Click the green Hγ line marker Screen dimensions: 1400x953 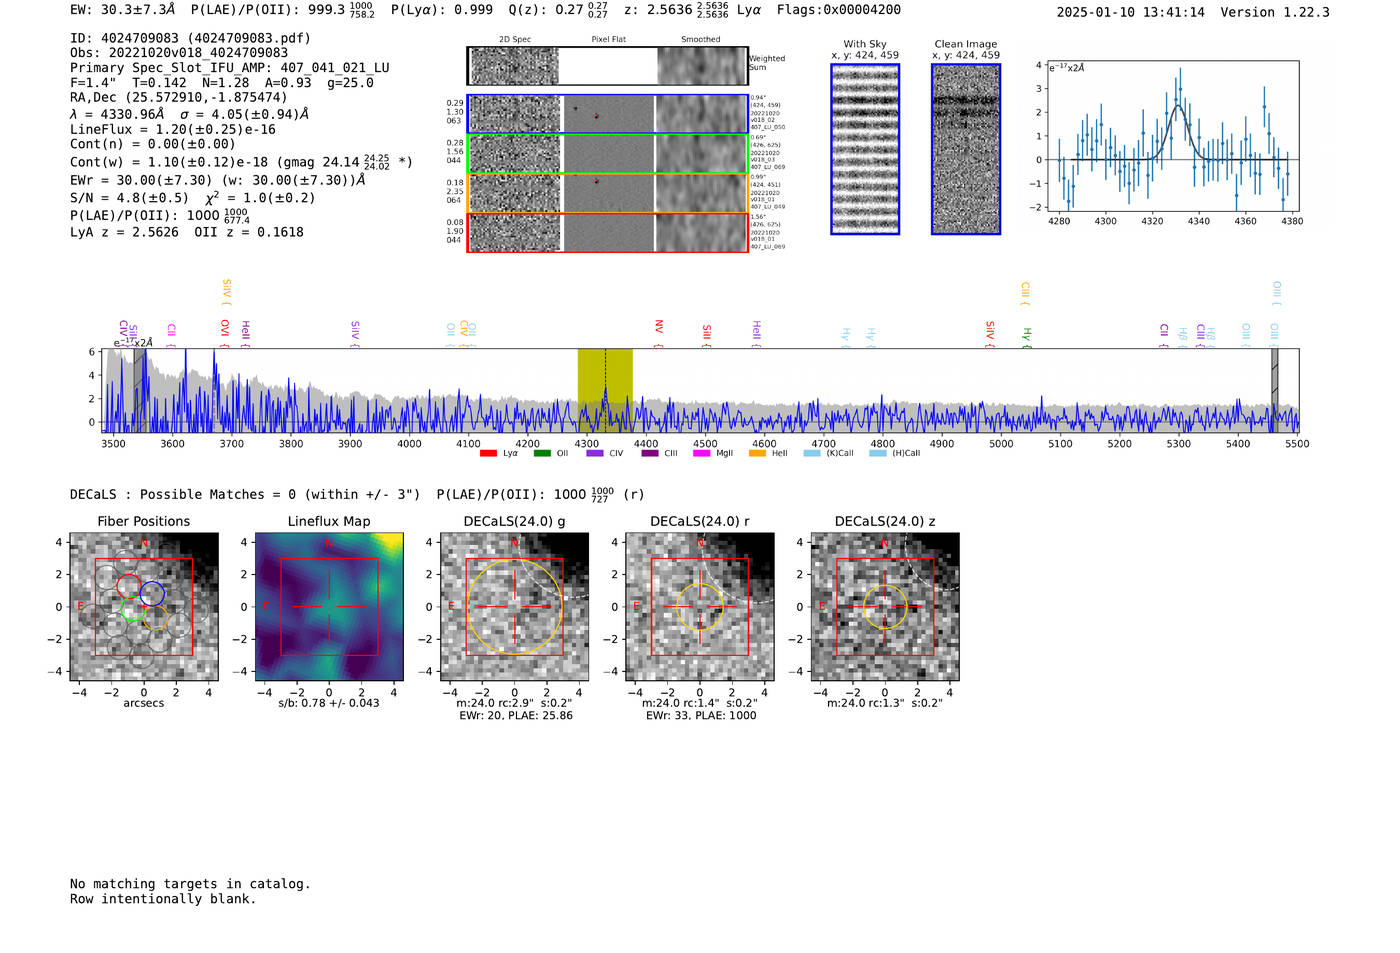pos(1026,335)
